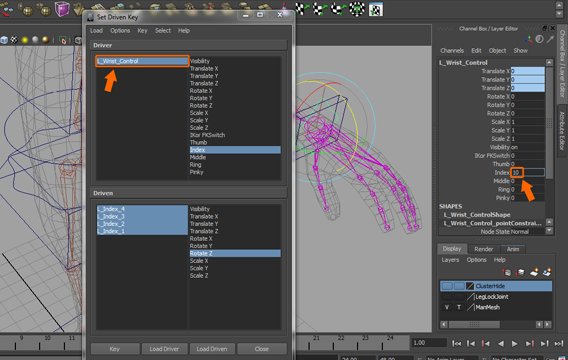Viewport: 568px width, 360px height.
Task: Play animation backwards
Action: pyautogui.click(x=501, y=343)
